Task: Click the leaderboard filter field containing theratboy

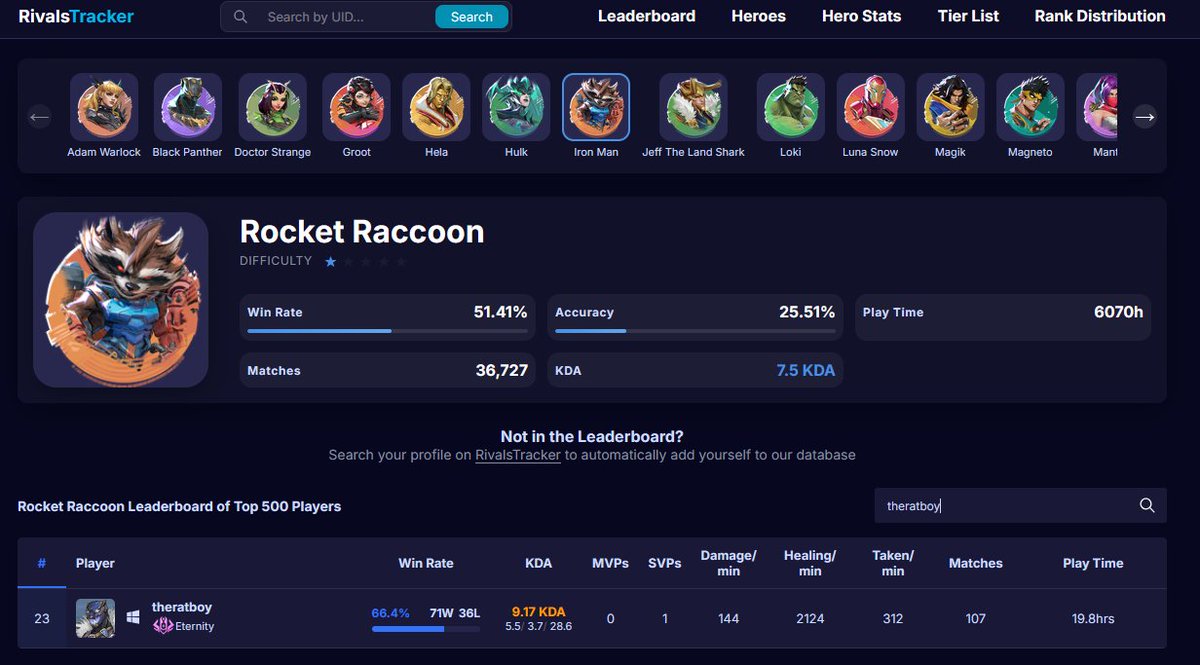Action: (1020, 505)
